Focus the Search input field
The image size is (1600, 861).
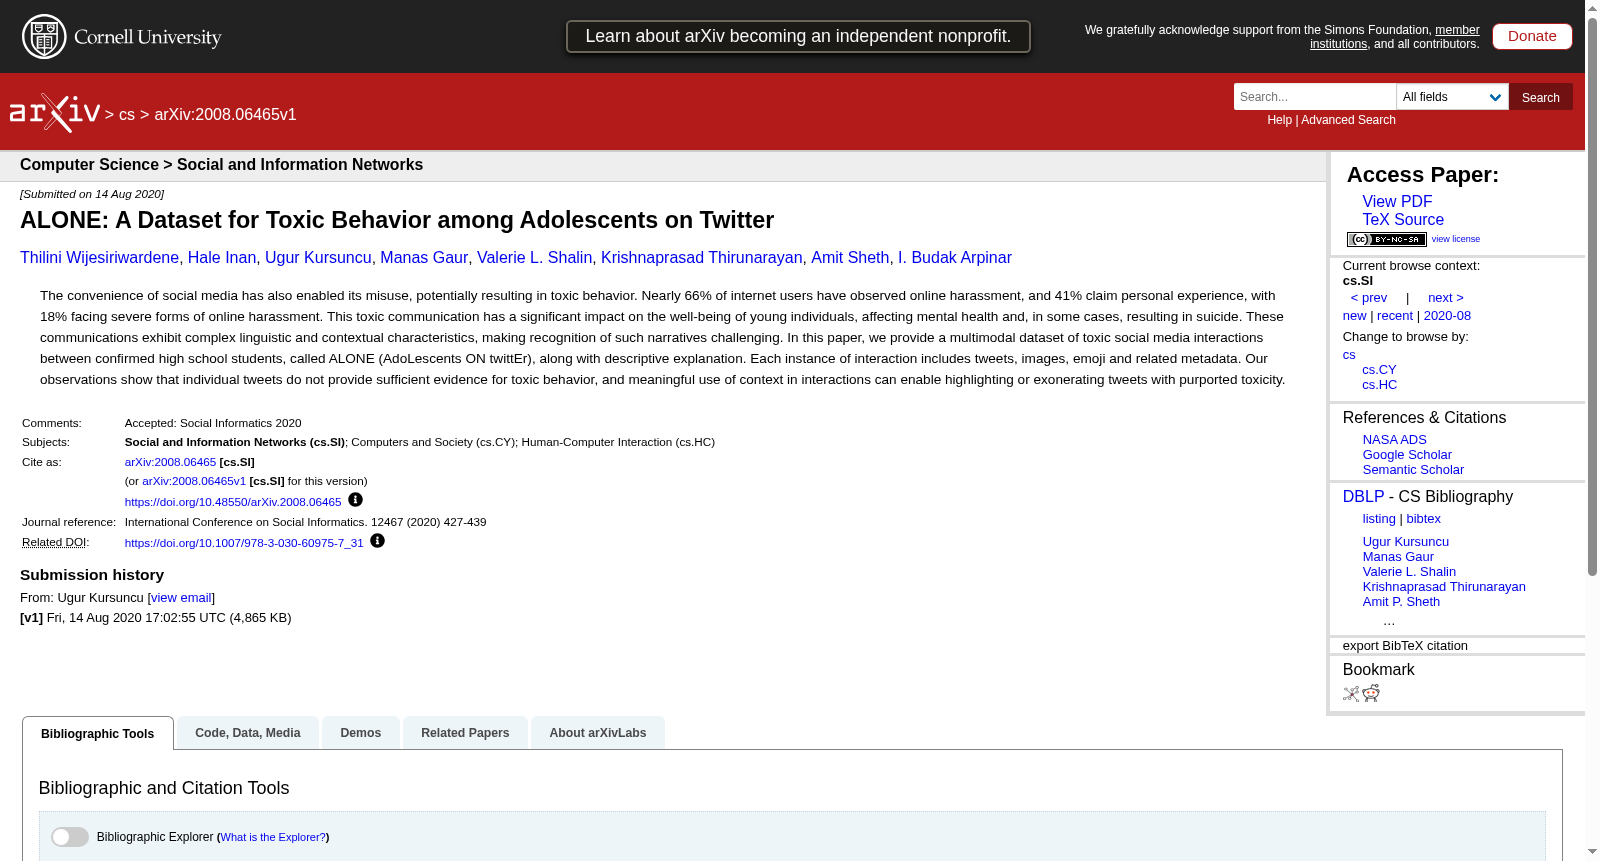pyautogui.click(x=1315, y=97)
